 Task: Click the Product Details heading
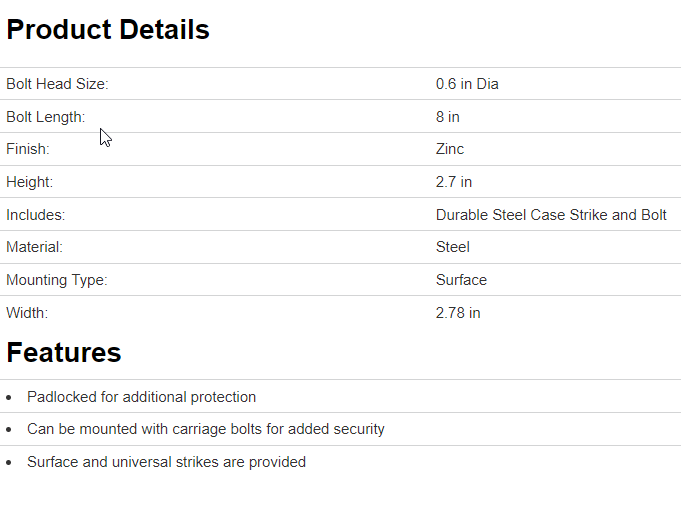pos(108,30)
